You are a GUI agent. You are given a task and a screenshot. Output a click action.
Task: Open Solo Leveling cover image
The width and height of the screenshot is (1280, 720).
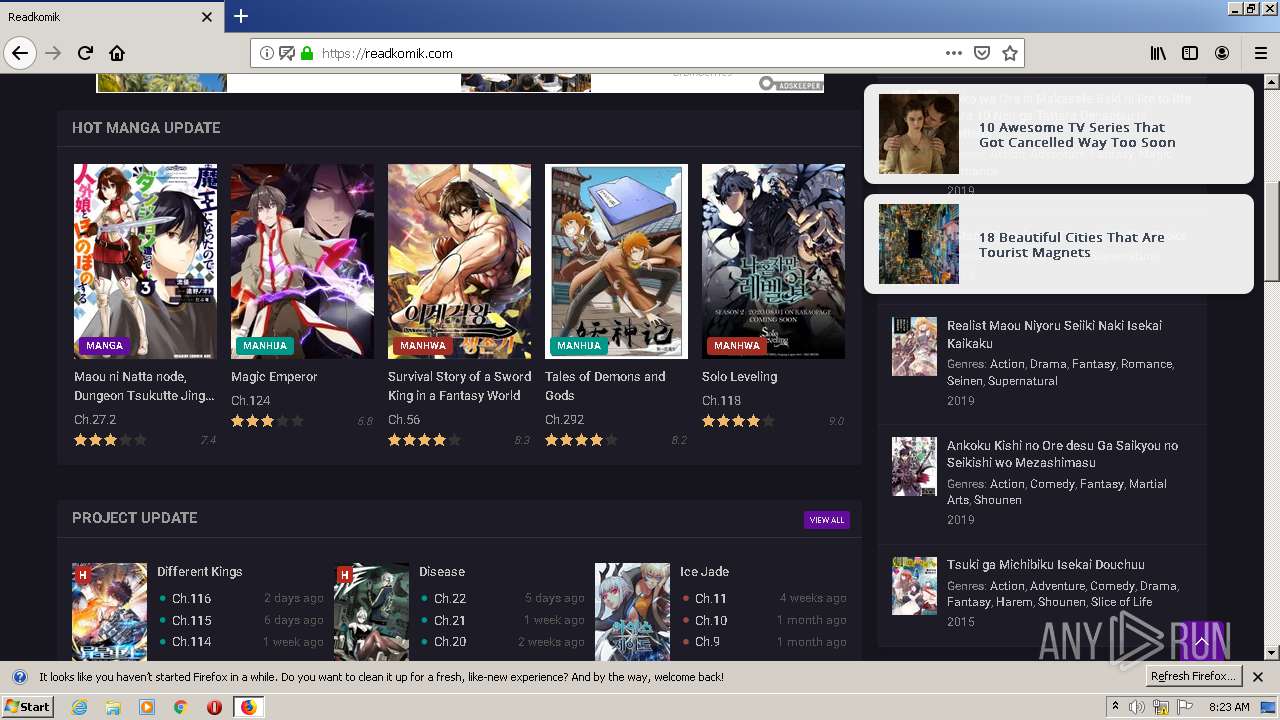(773, 261)
